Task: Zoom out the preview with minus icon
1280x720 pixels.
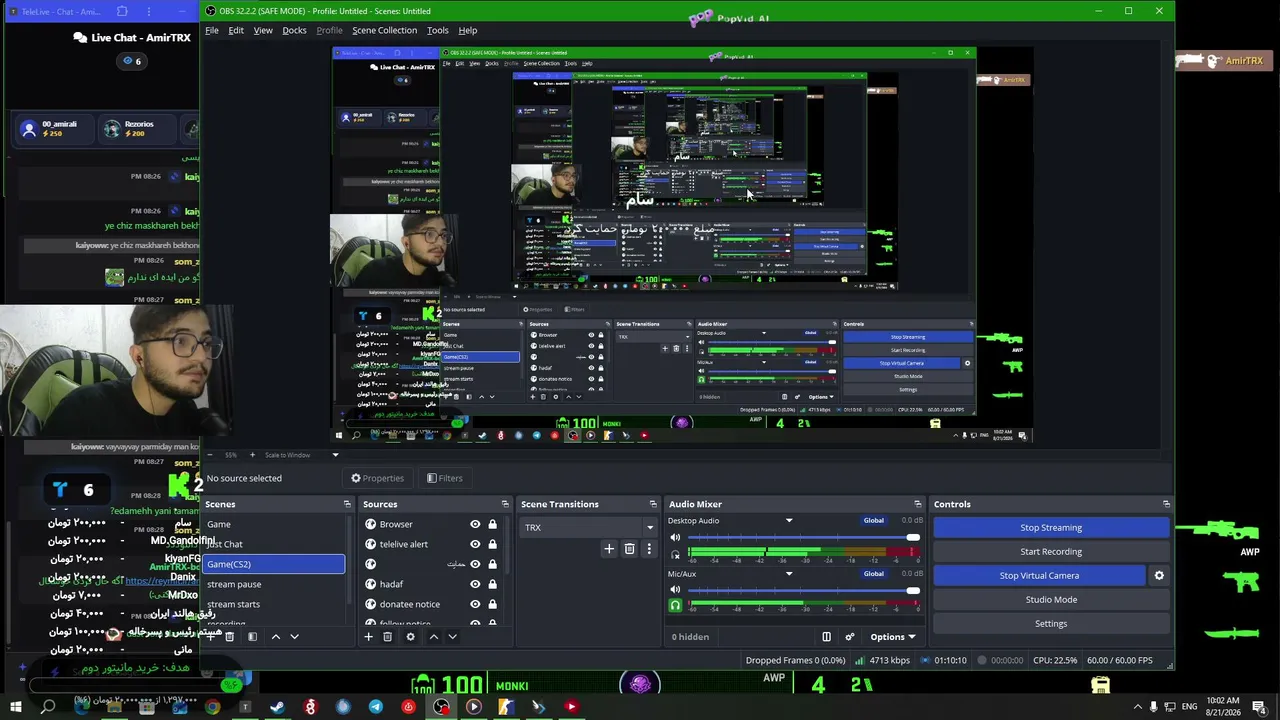Action: [x=208, y=455]
